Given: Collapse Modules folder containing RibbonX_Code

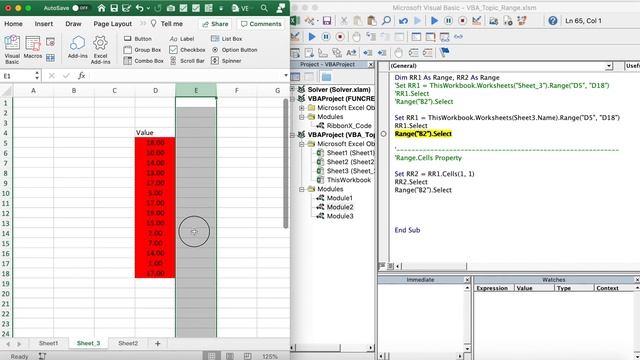Looking at the screenshot, I should click(x=302, y=117).
